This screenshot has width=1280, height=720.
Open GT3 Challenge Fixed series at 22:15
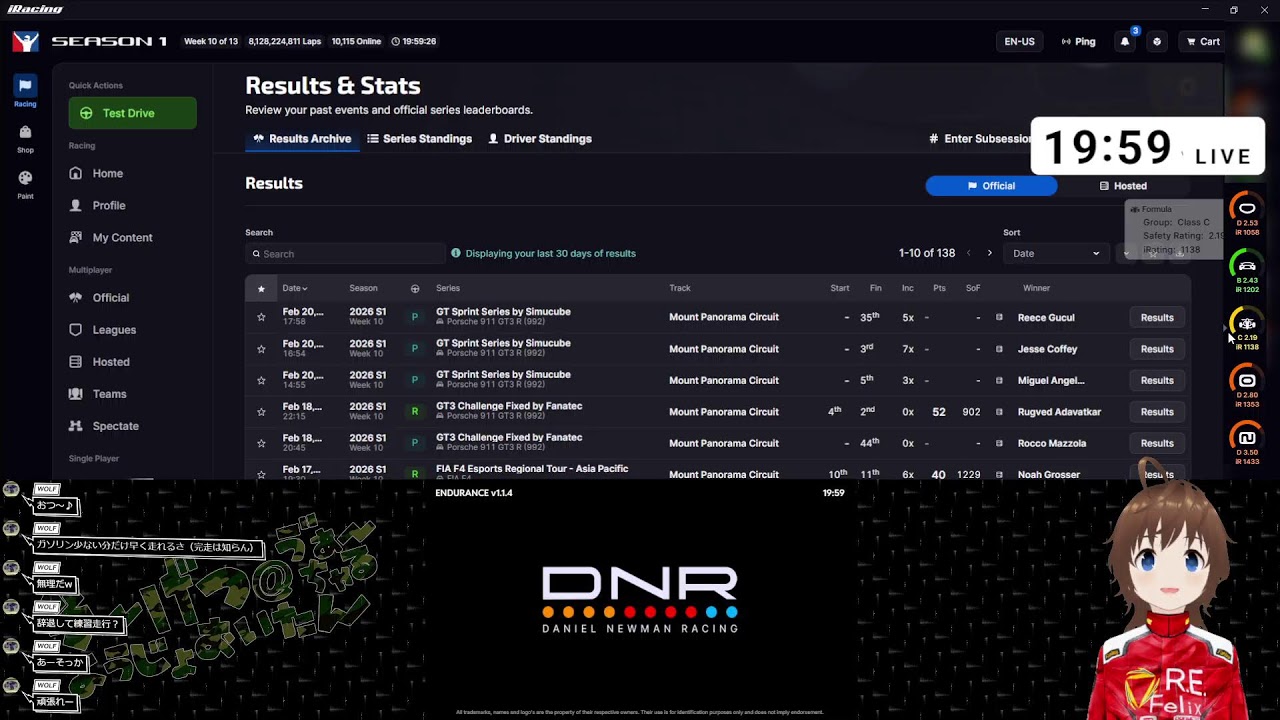(x=509, y=406)
